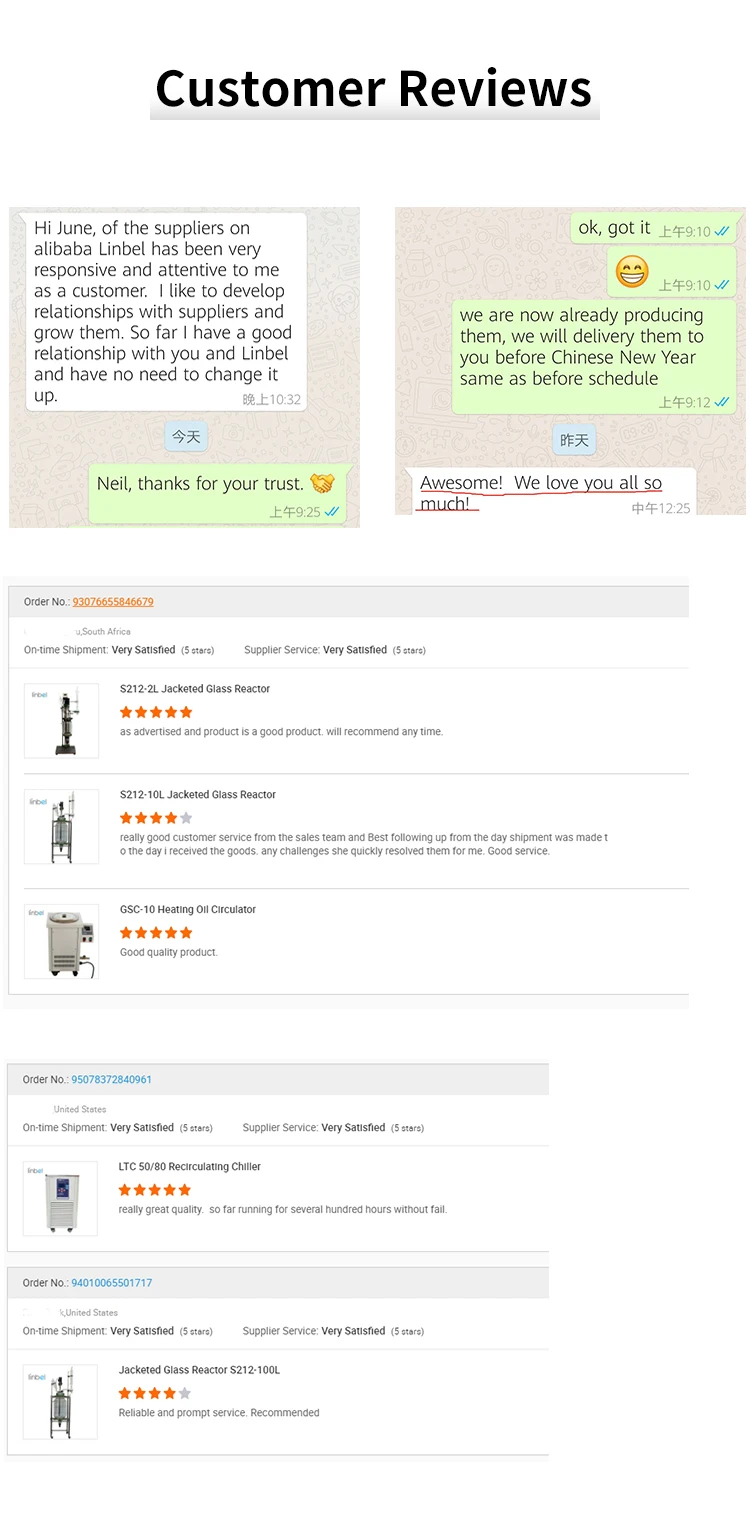This screenshot has height=1517, width=750.
Task: Click the handshake emoji in the reply
Action: click(x=322, y=484)
